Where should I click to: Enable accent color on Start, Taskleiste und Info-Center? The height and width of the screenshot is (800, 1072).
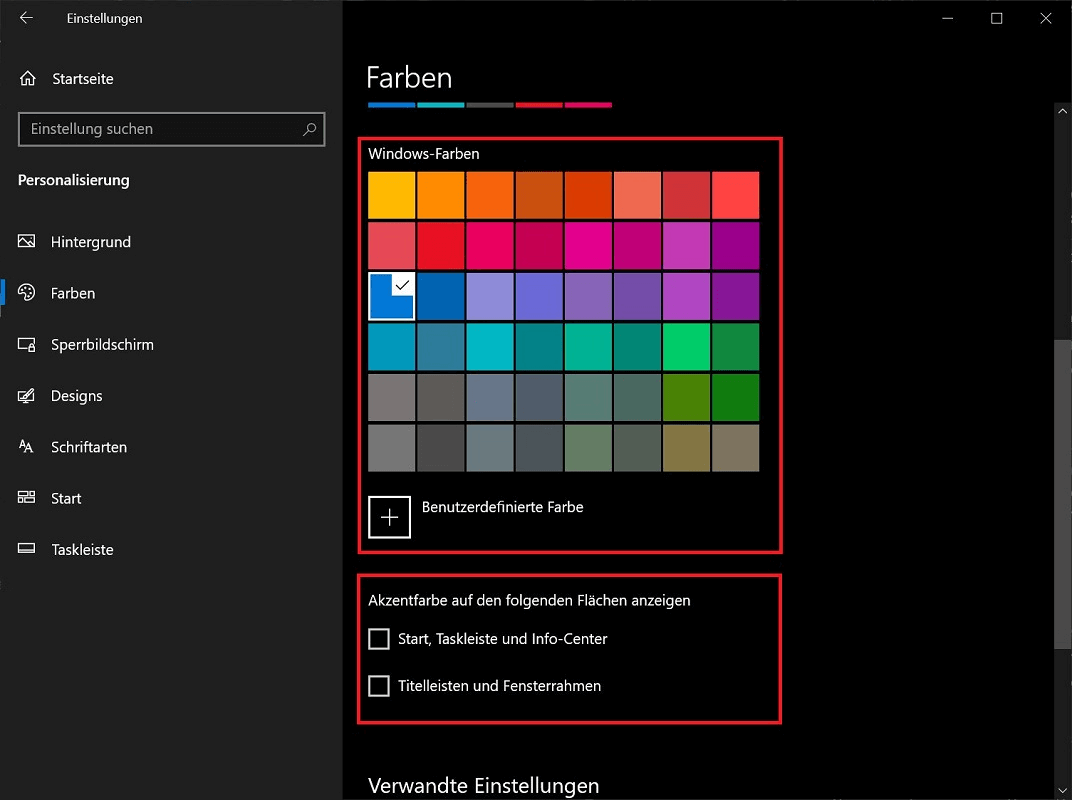pos(379,639)
